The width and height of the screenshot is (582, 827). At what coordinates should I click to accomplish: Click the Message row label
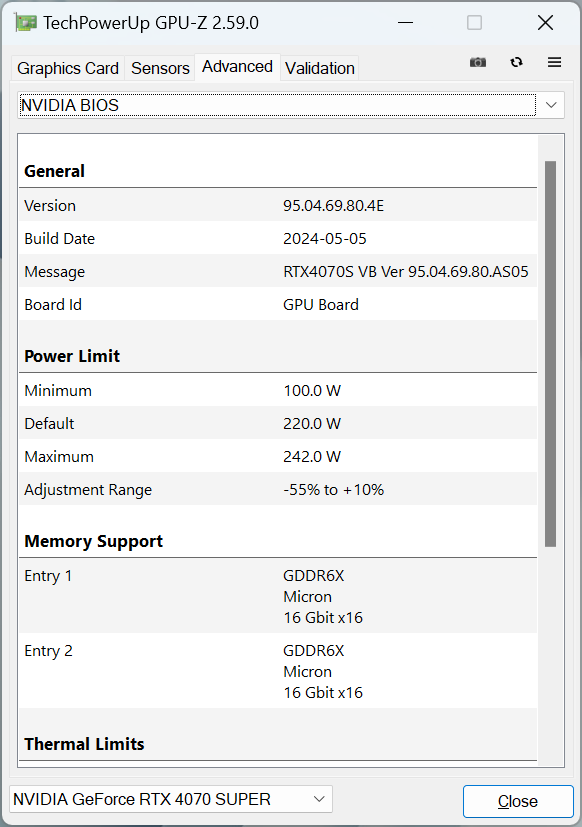[x=54, y=272]
